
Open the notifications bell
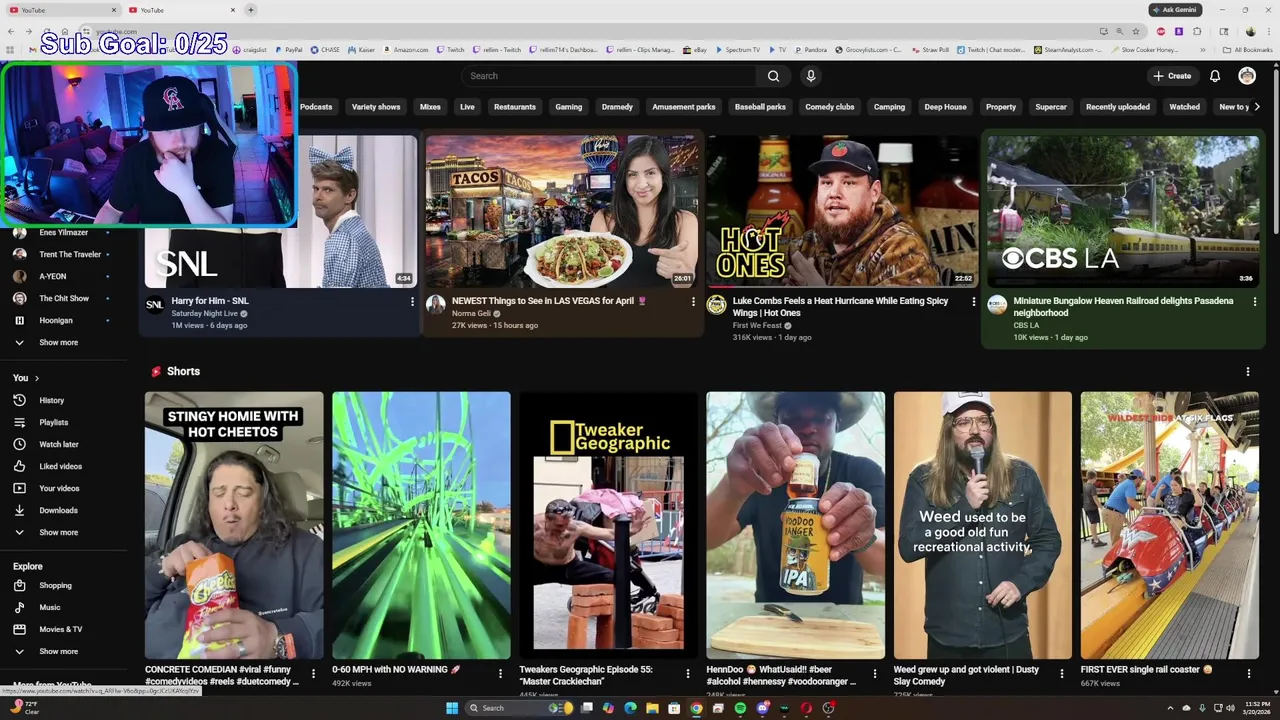click(1215, 76)
